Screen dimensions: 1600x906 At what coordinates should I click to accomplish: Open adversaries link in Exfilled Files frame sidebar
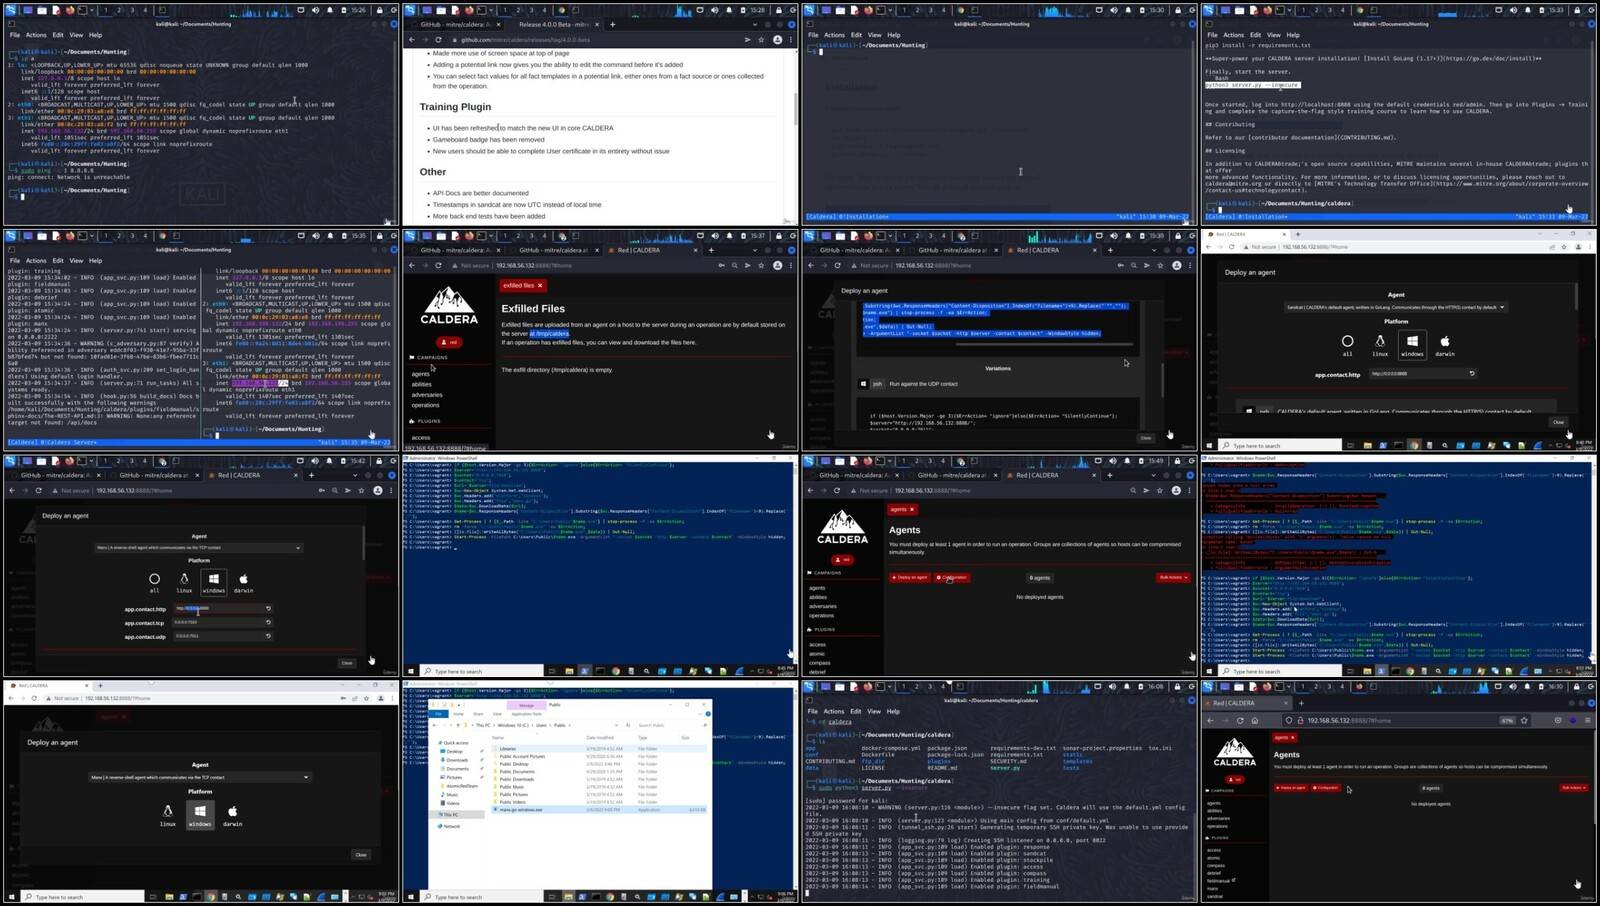426,395
